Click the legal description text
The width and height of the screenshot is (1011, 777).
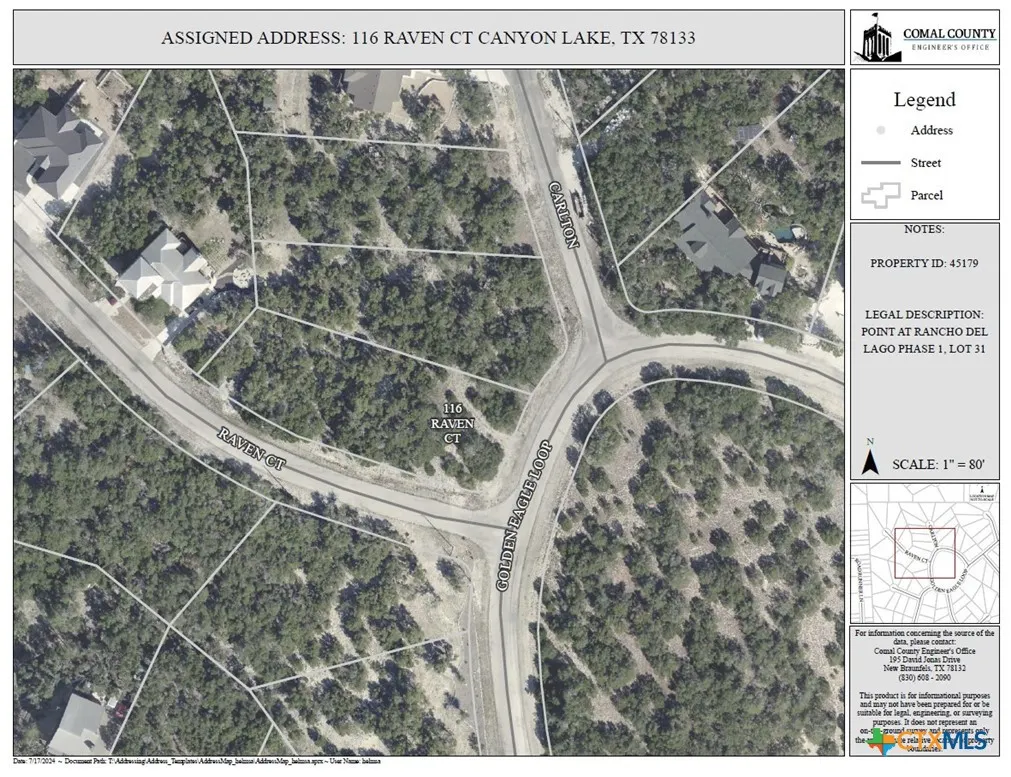pos(924,331)
